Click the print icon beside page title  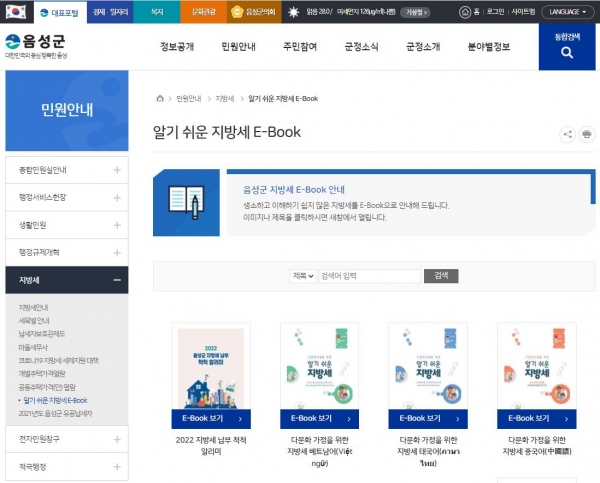586,134
